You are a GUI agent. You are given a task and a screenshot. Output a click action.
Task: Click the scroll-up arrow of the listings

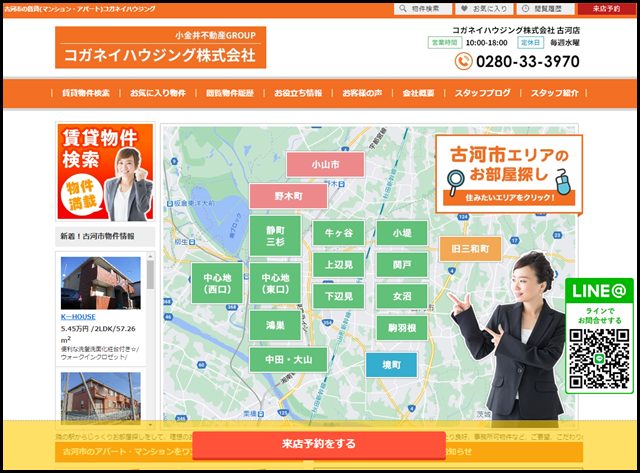coord(150,256)
